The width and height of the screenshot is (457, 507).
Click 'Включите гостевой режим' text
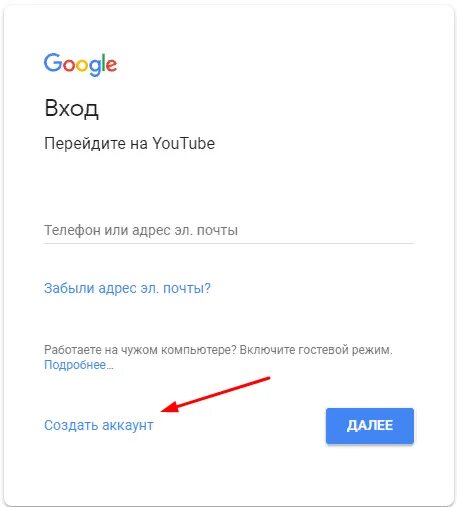316,350
